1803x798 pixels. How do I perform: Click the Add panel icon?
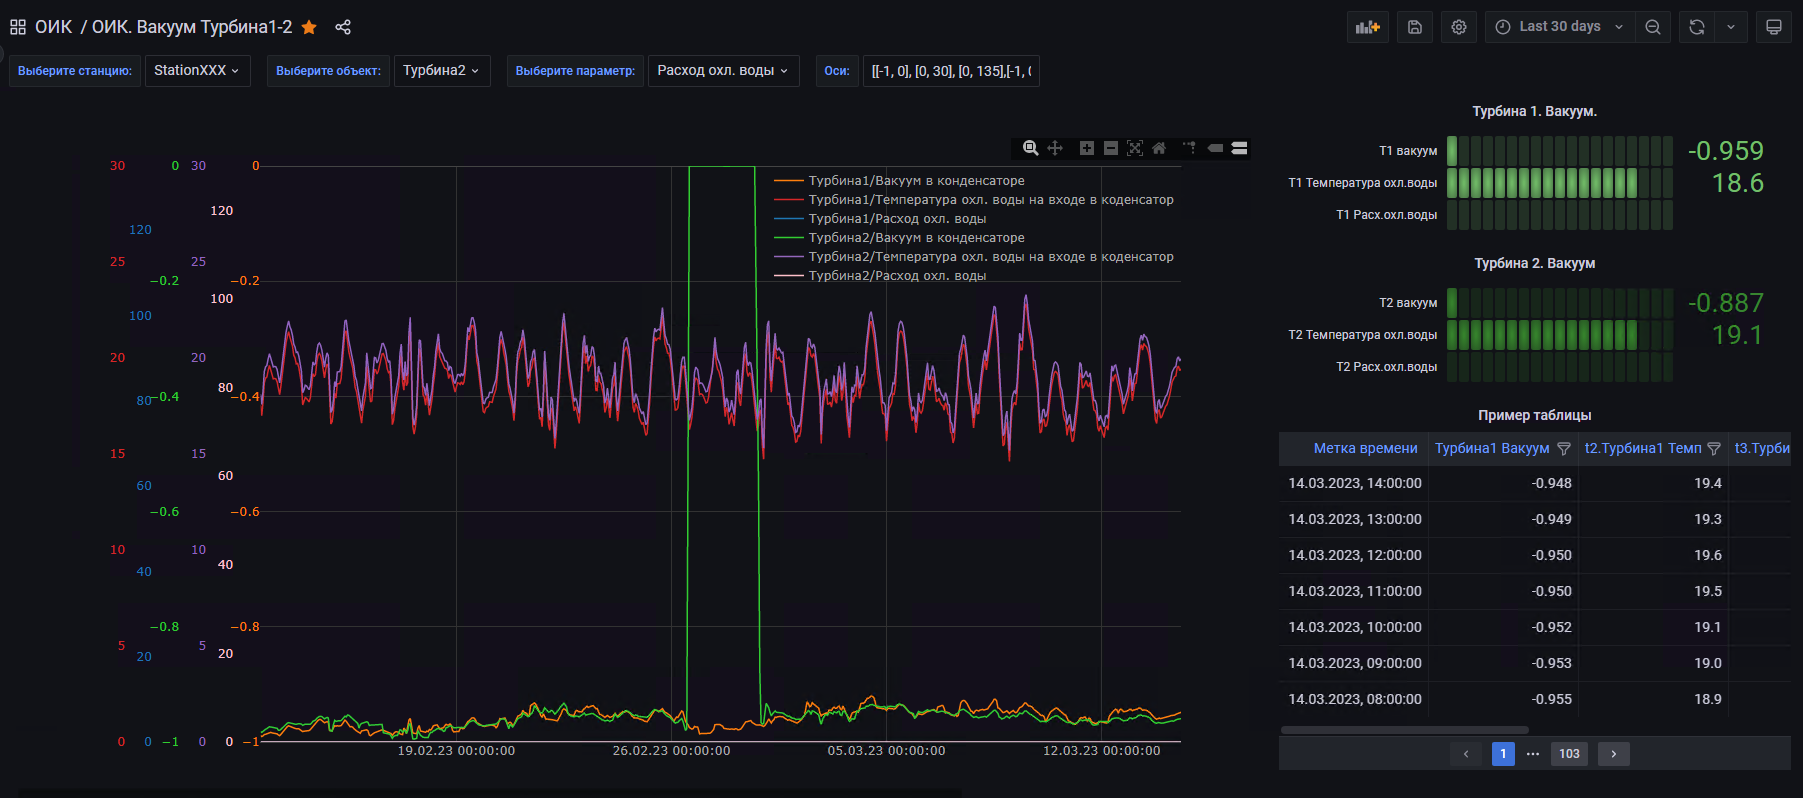pyautogui.click(x=1367, y=27)
